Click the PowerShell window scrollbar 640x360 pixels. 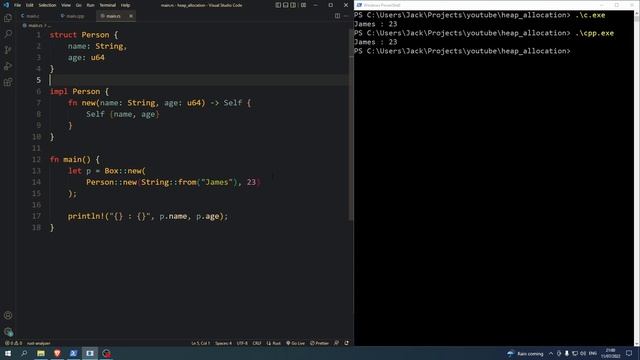(x=637, y=178)
